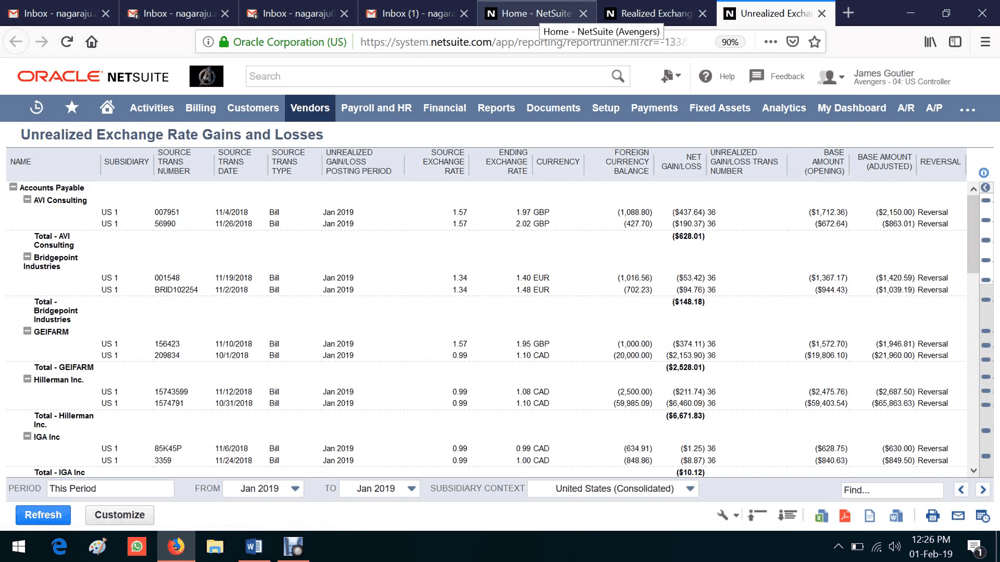Screen dimensions: 1000x562
Task: Open the new browser tab button
Action: click(848, 13)
